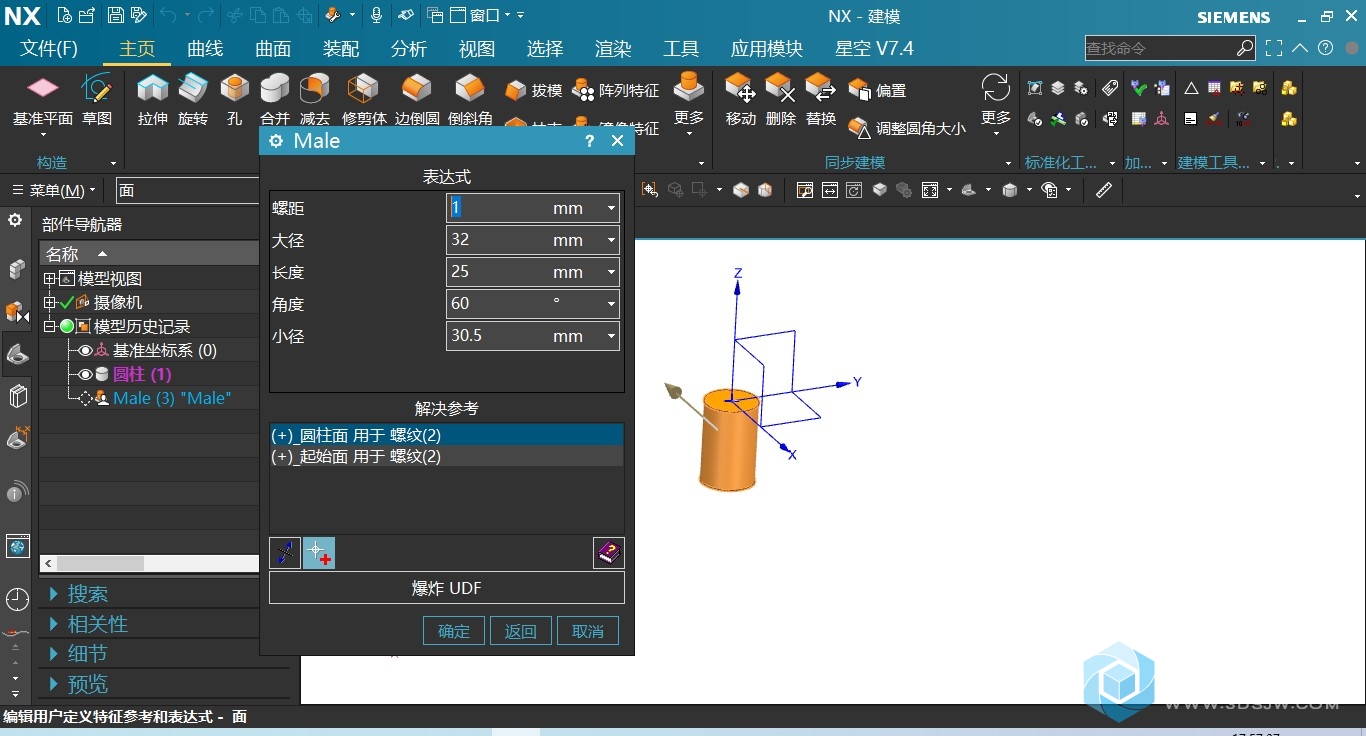Click the navigator settings gear icon
This screenshot has width=1366, height=736.
coord(15,220)
